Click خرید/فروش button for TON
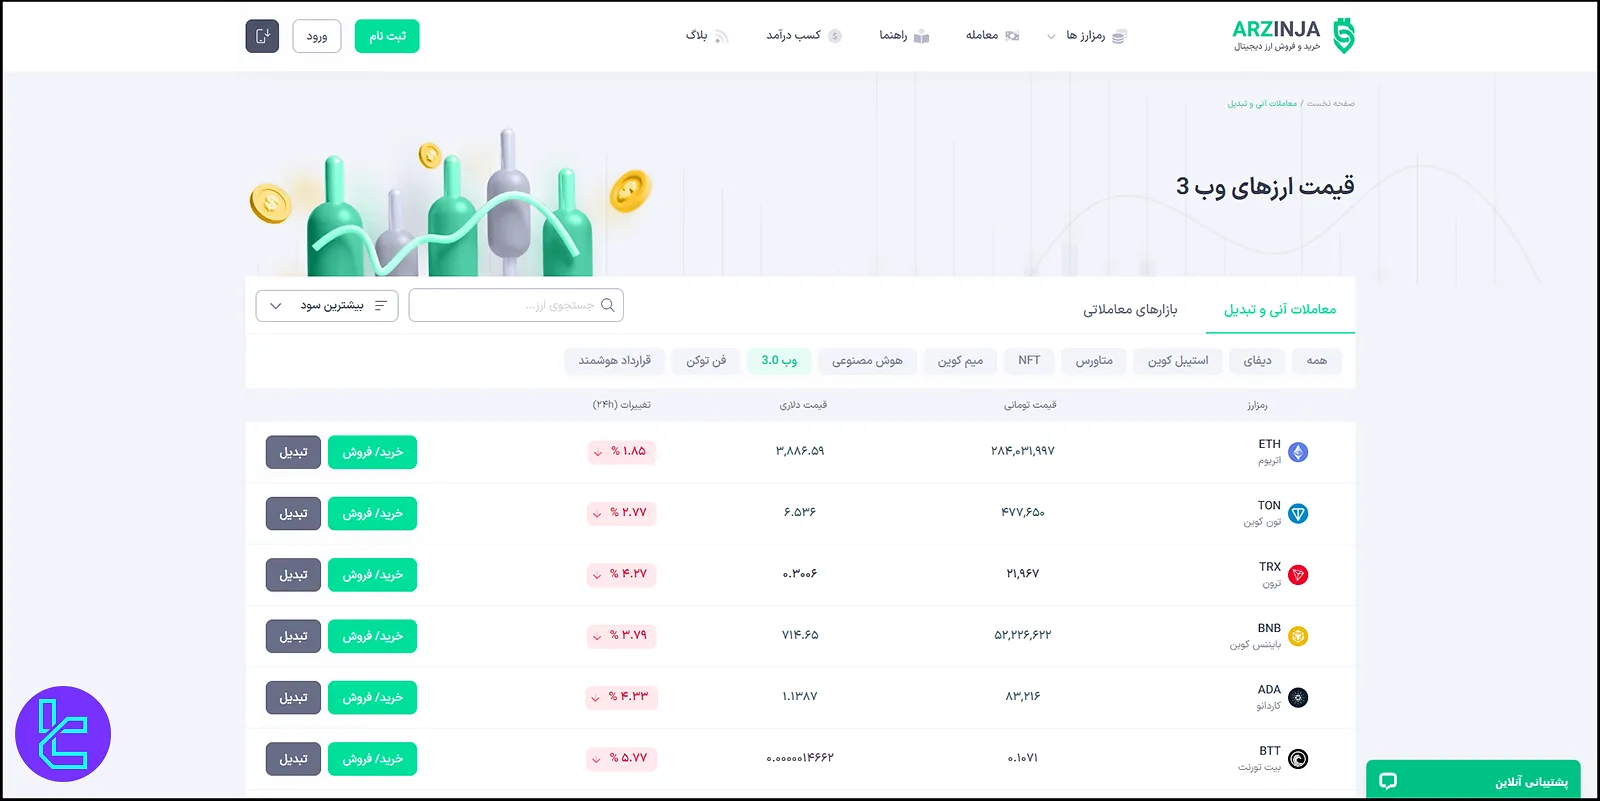Image resolution: width=1600 pixels, height=801 pixels. (x=372, y=514)
